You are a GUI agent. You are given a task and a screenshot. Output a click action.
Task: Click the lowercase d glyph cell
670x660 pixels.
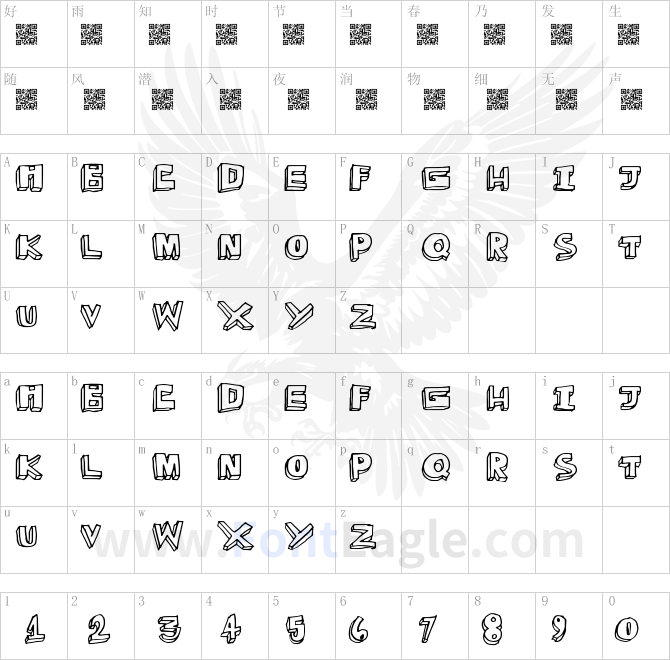click(x=235, y=406)
